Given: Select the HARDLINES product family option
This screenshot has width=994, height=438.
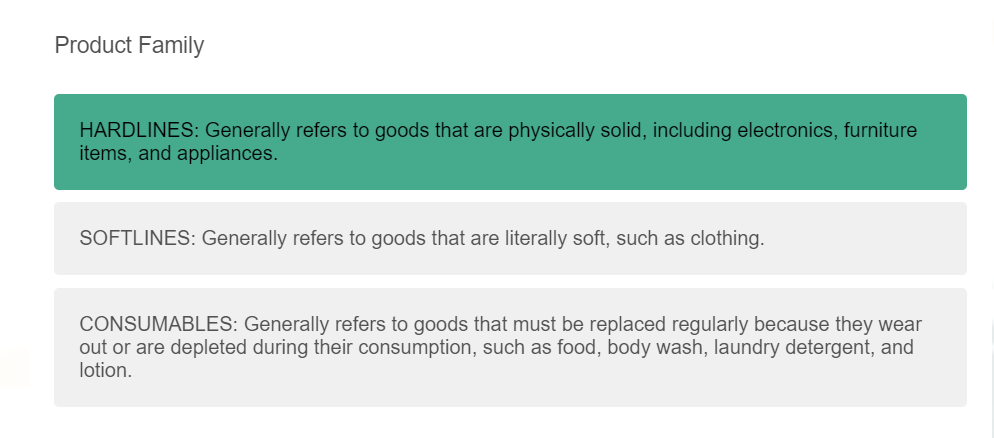Looking at the screenshot, I should (x=510, y=142).
